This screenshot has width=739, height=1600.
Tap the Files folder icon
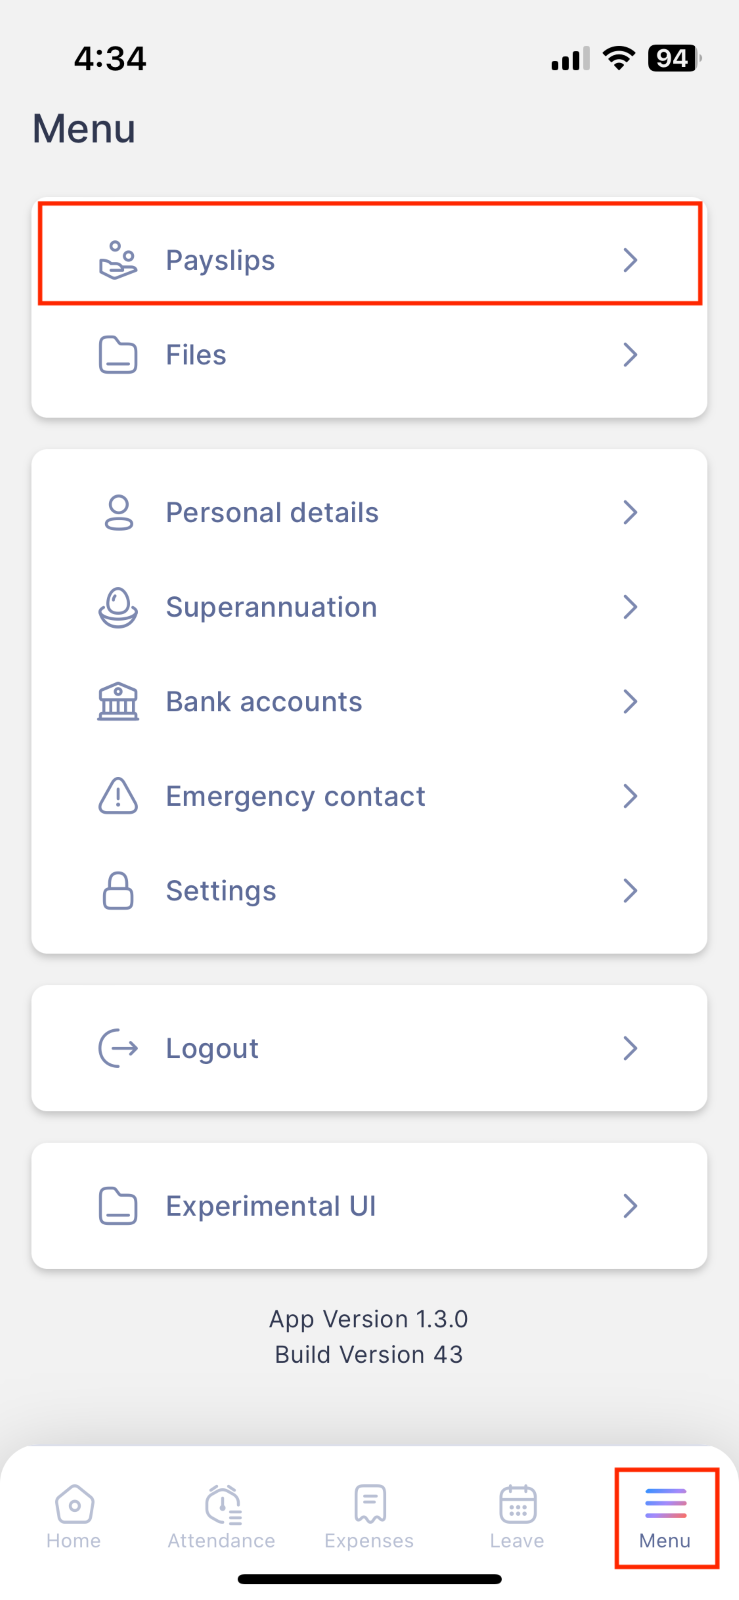[x=118, y=355]
